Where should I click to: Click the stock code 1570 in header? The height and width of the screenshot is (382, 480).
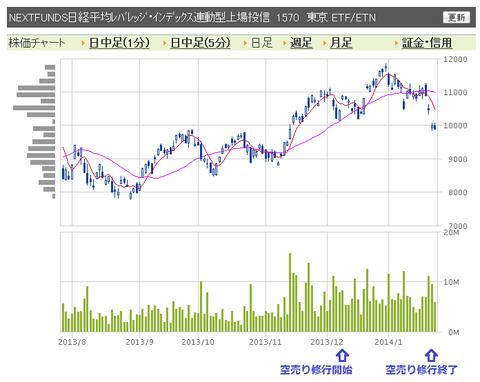(x=287, y=17)
